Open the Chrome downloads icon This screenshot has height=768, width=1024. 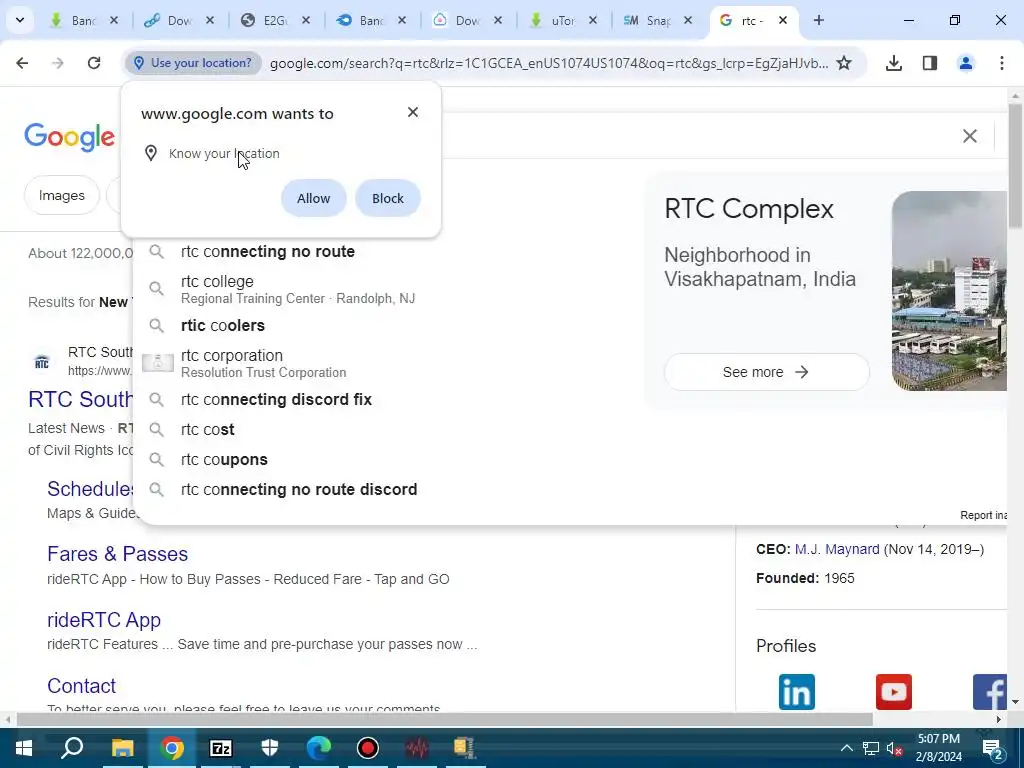point(893,63)
